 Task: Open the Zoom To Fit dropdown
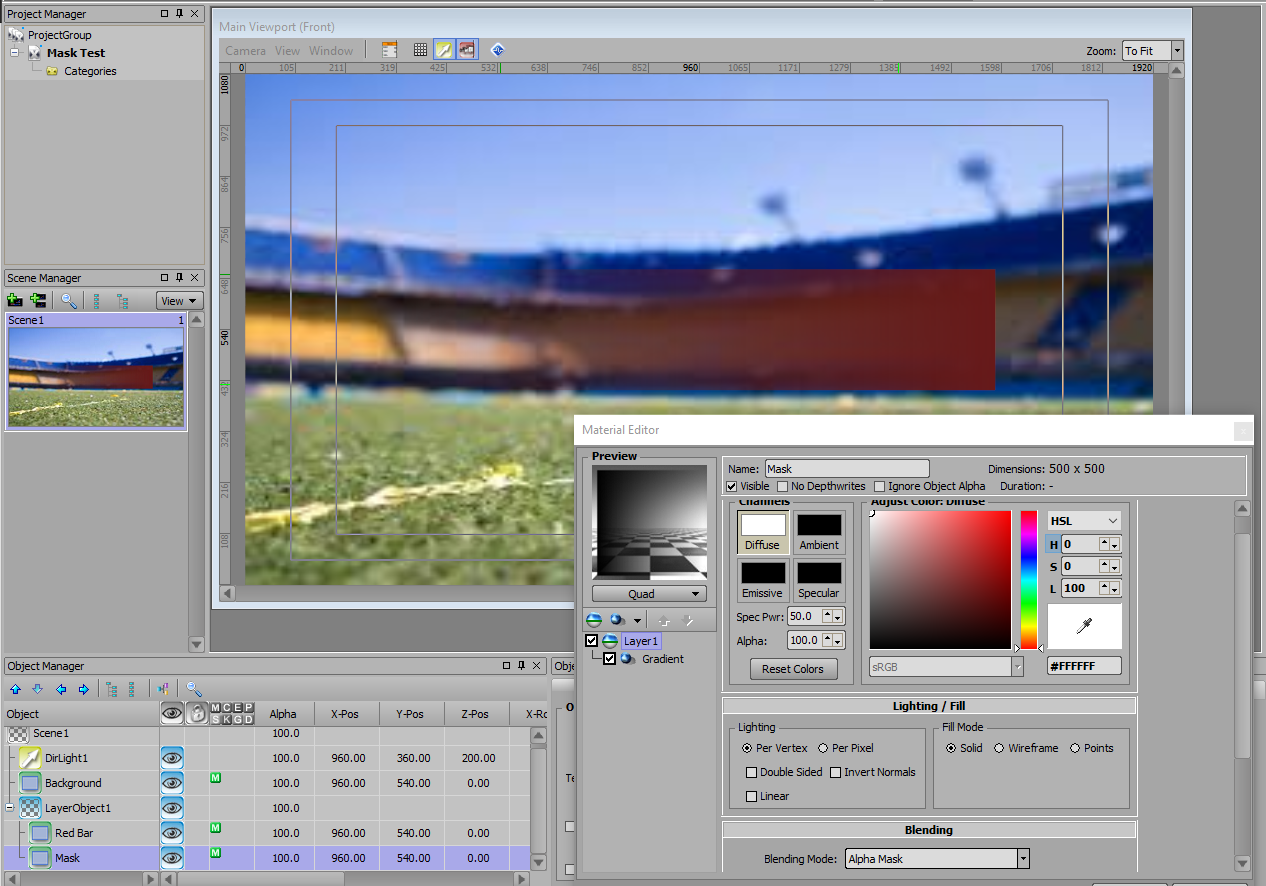(1177, 50)
